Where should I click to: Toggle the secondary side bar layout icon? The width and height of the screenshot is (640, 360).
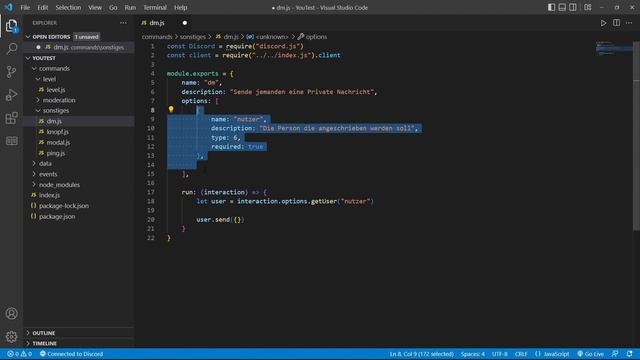click(573, 7)
